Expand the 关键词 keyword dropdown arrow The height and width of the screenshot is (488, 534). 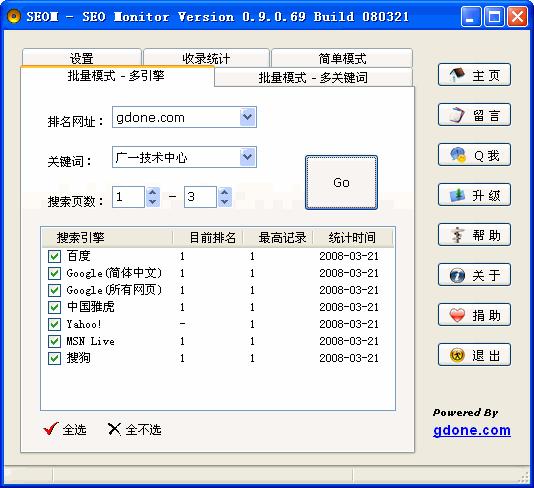[x=248, y=157]
